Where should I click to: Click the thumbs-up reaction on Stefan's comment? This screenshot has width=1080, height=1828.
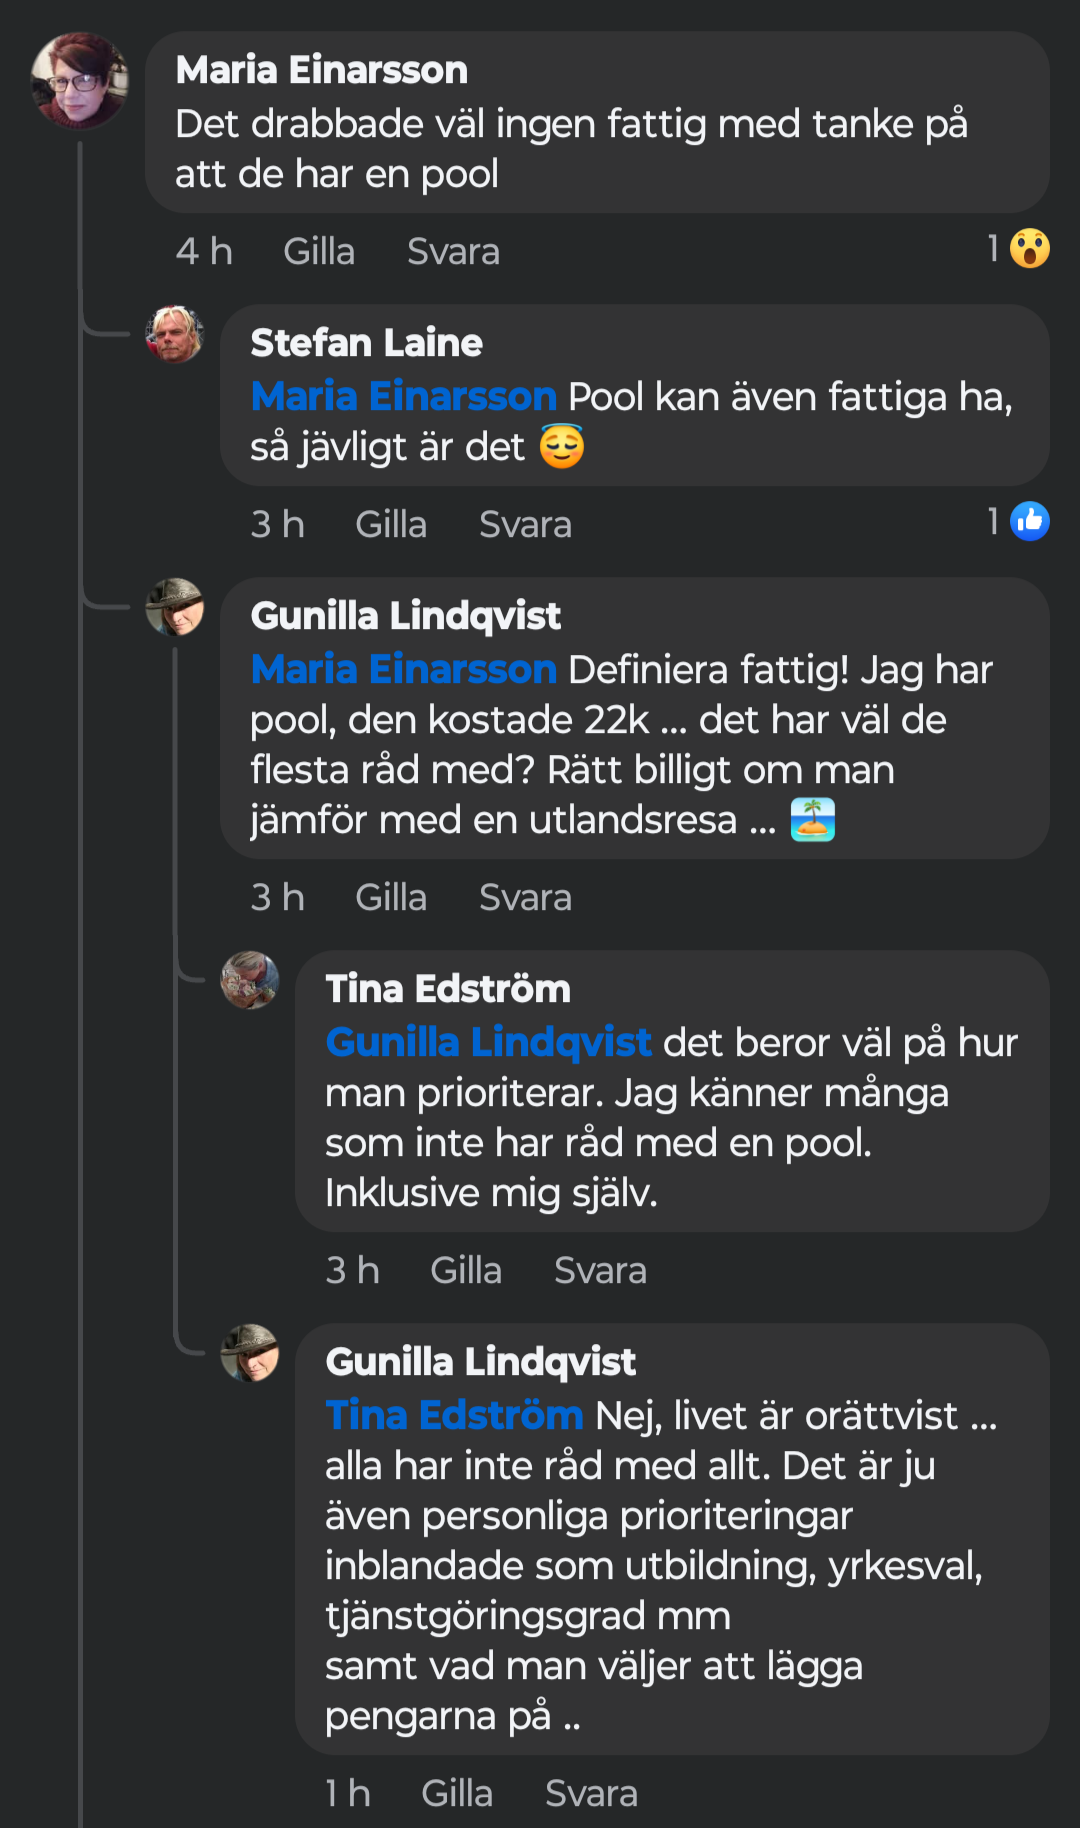[x=1029, y=521]
